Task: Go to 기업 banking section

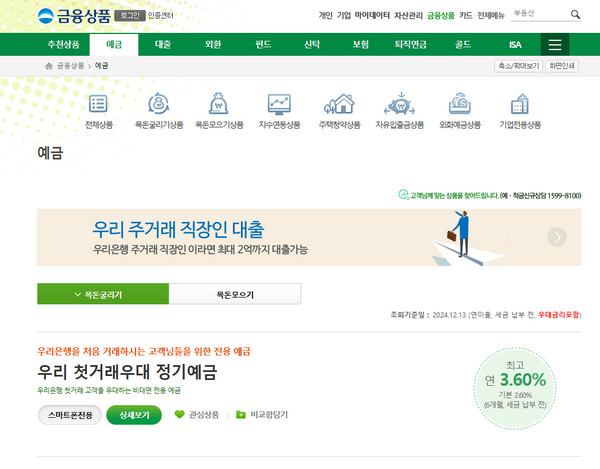Action: [x=344, y=15]
